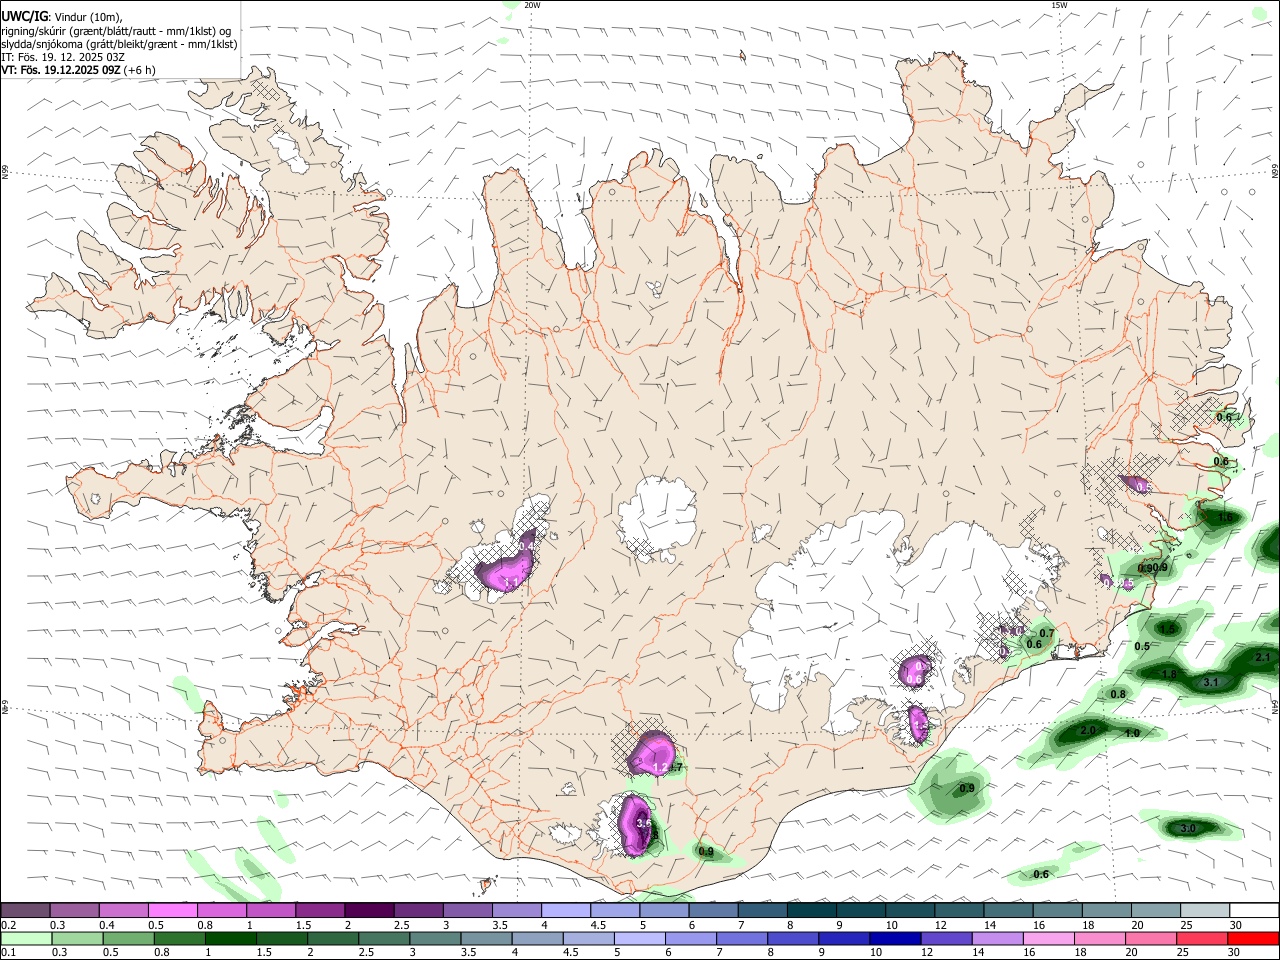Image resolution: width=1280 pixels, height=960 pixels.
Task: Click the purple snow patch on Öræfajökull
Action: pos(917,723)
